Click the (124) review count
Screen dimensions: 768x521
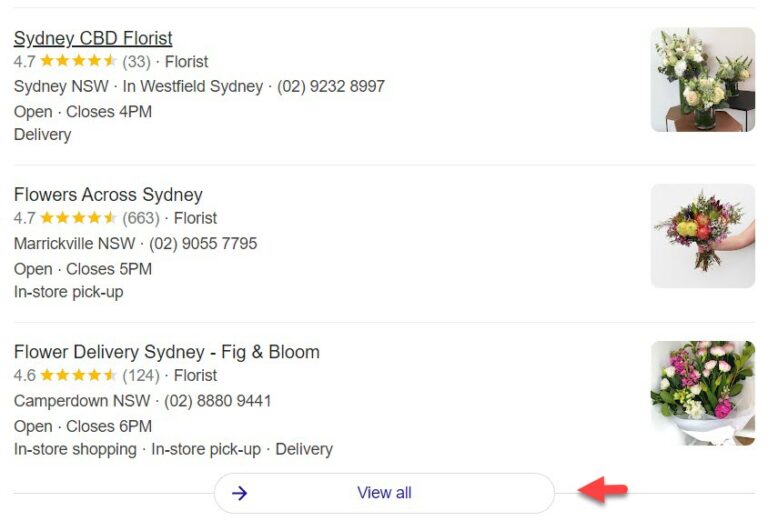pos(141,376)
